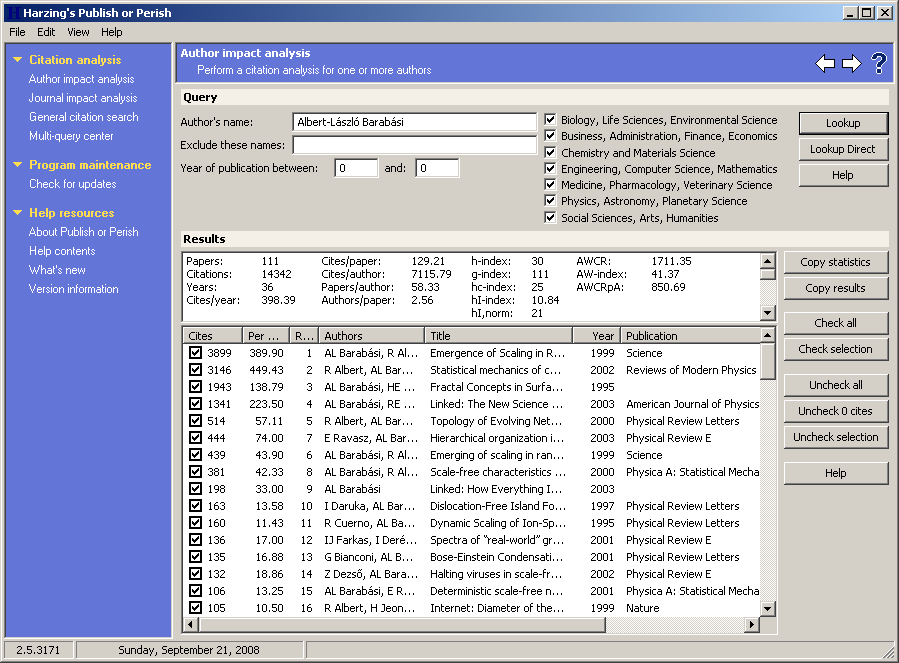This screenshot has width=899, height=663.
Task: Click results horizontal scroll left arrow
Action: click(190, 625)
